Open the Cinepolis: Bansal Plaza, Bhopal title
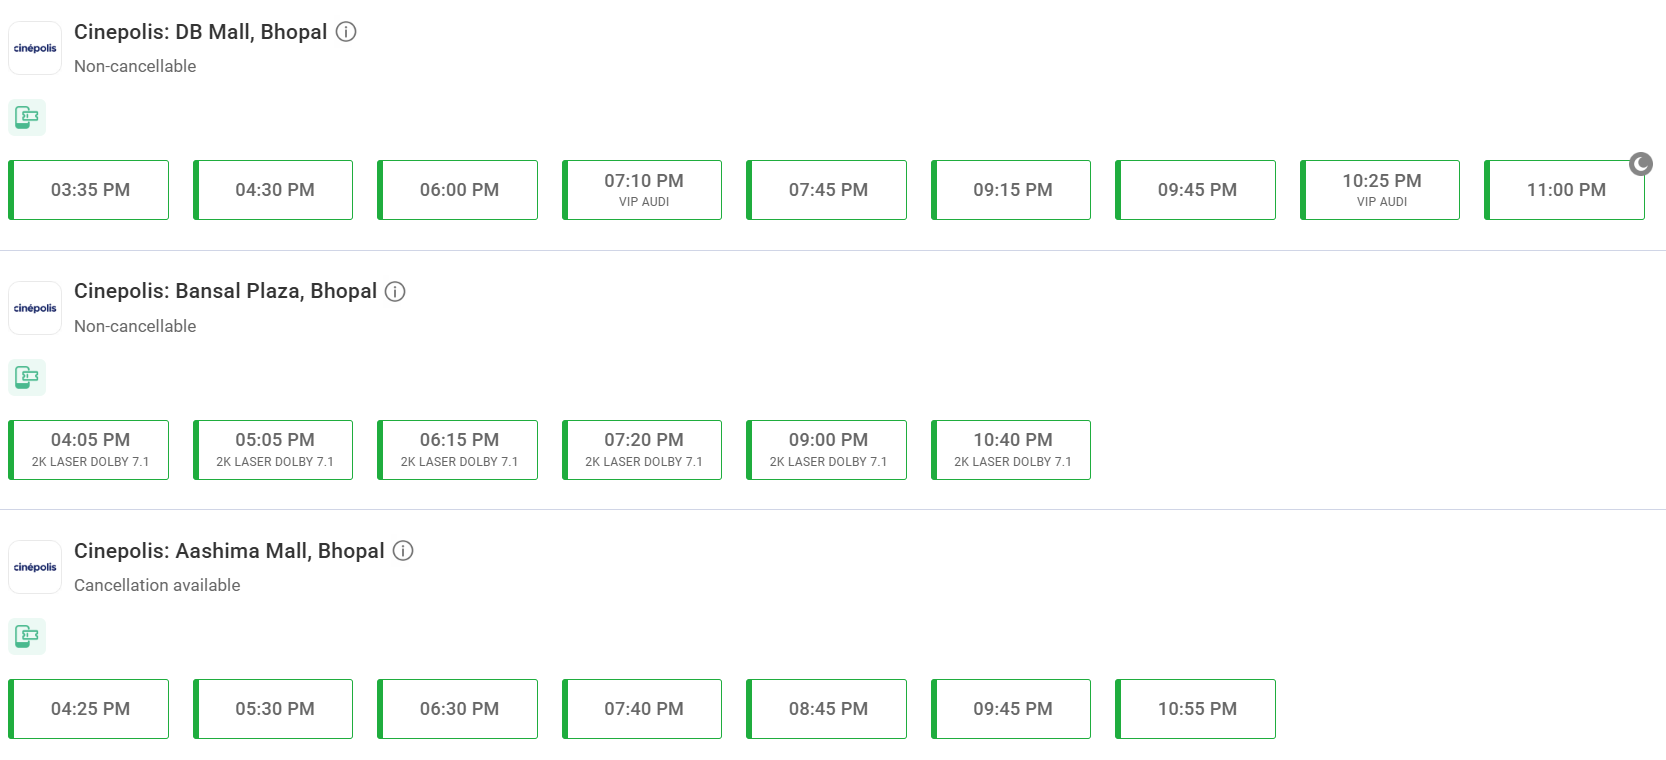 coord(225,291)
